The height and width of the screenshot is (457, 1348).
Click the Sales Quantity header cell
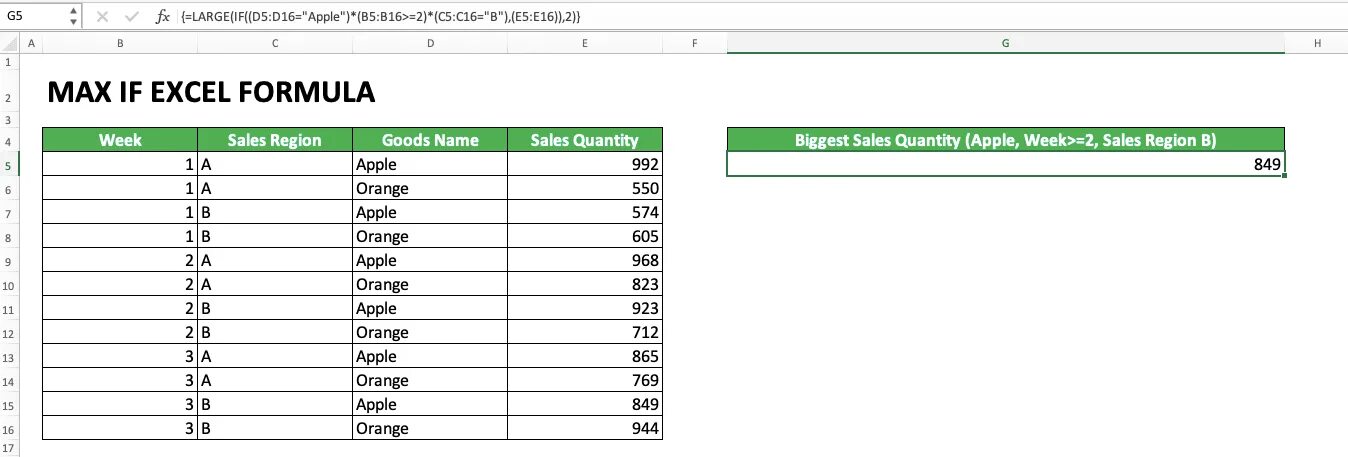(x=584, y=140)
